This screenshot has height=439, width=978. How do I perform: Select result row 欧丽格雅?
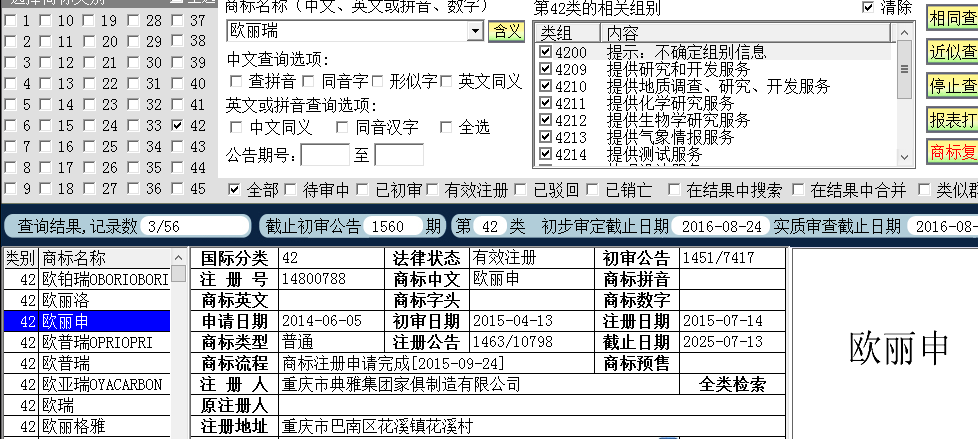point(87,427)
